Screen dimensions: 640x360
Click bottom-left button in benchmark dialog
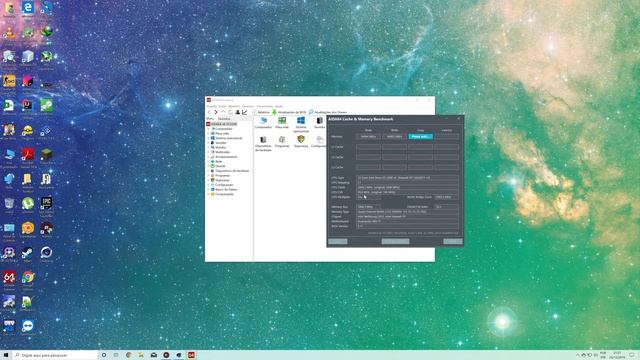coord(338,241)
